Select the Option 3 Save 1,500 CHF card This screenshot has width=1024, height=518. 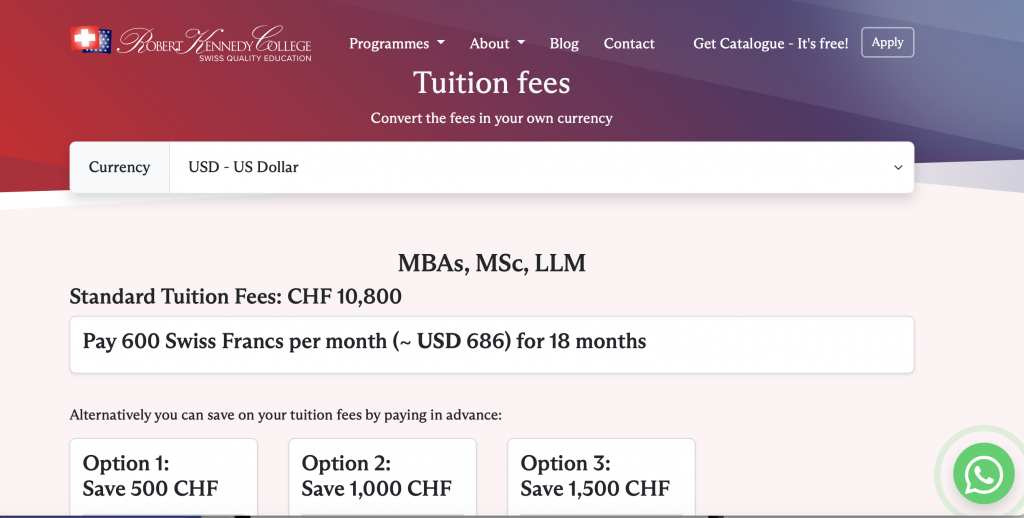601,477
